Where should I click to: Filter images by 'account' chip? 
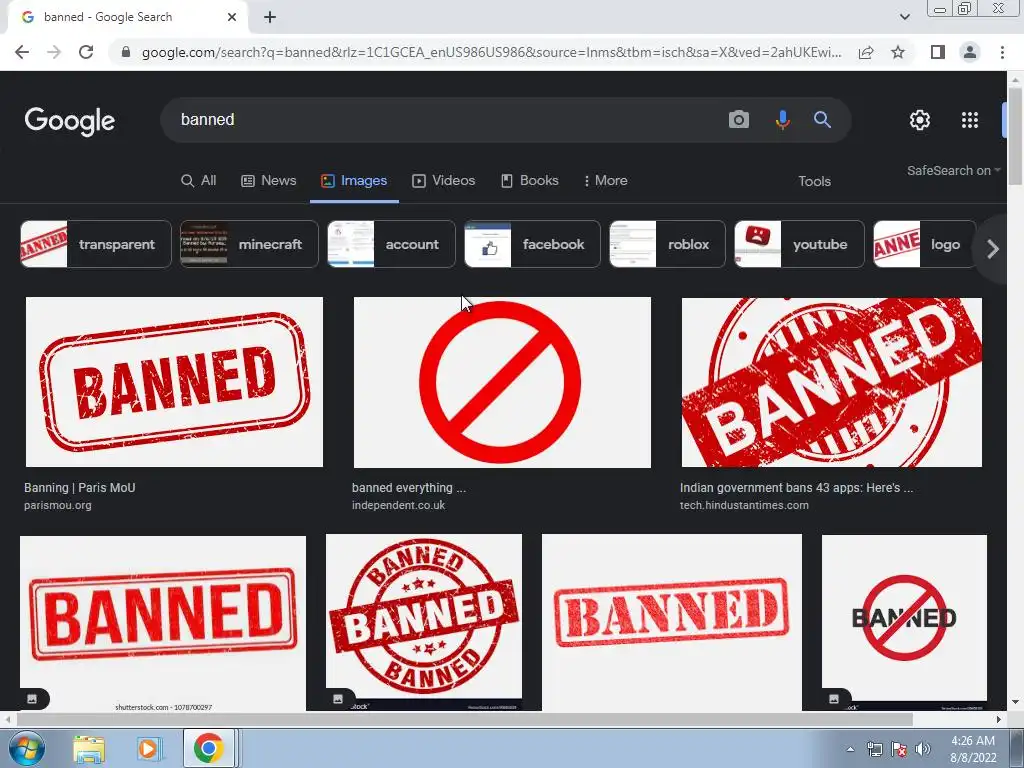coord(391,244)
